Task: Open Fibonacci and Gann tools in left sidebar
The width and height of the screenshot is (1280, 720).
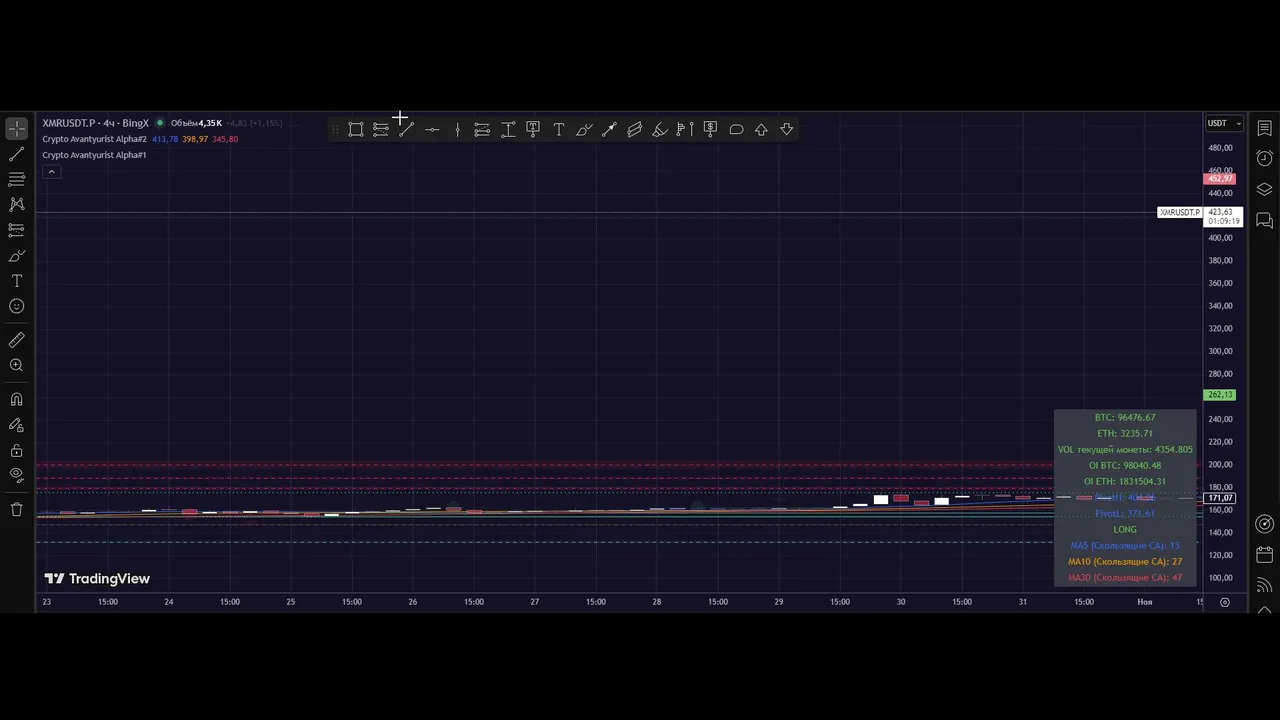Action: click(x=17, y=179)
